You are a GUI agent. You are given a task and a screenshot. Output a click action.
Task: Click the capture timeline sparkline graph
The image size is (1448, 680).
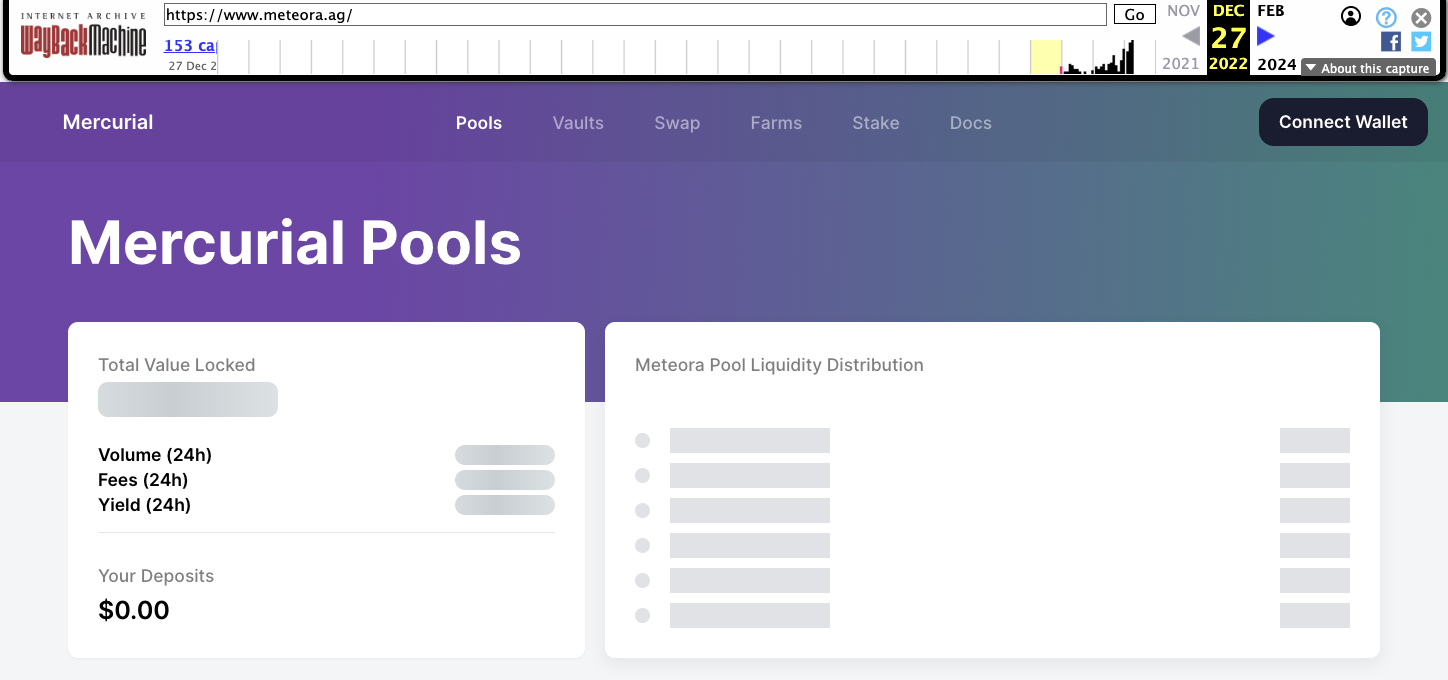686,56
